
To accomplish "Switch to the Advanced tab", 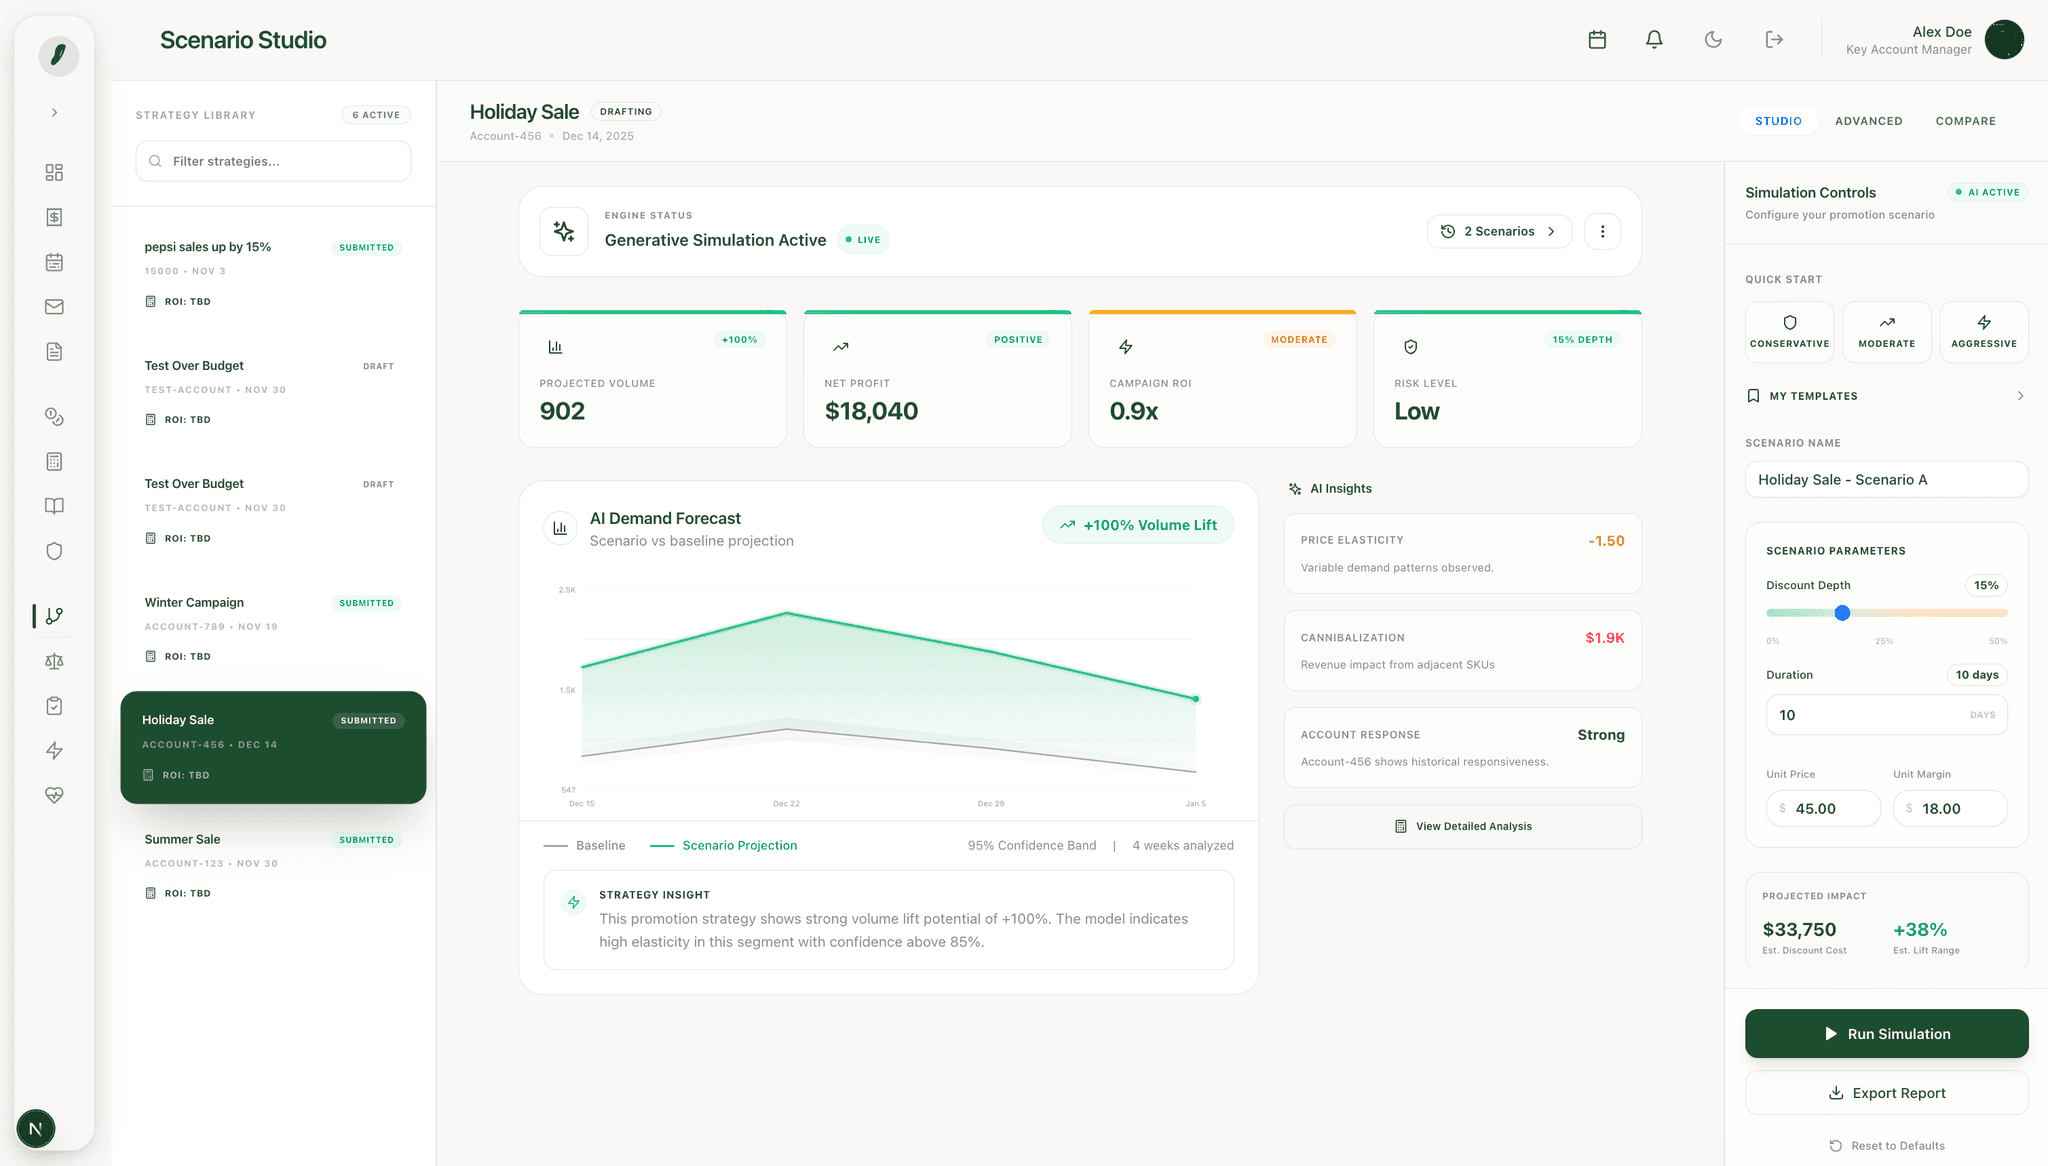I will (1868, 121).
